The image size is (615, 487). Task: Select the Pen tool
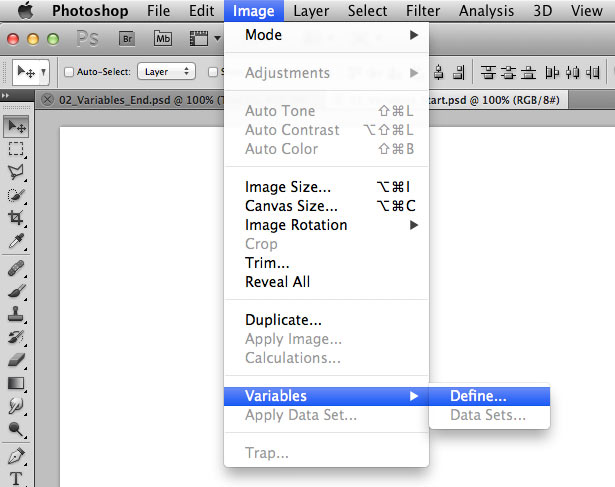tap(16, 456)
